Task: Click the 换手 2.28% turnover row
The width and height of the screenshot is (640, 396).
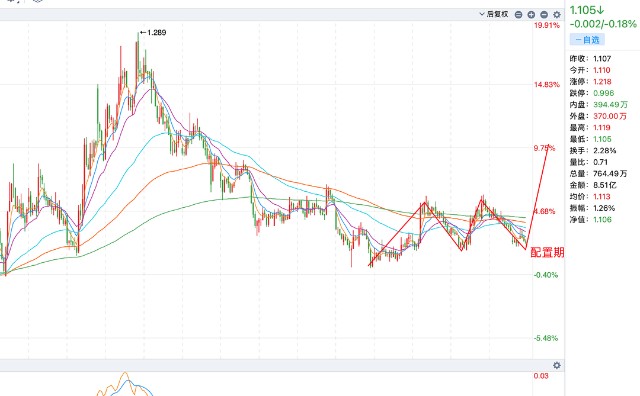Action: [593, 151]
